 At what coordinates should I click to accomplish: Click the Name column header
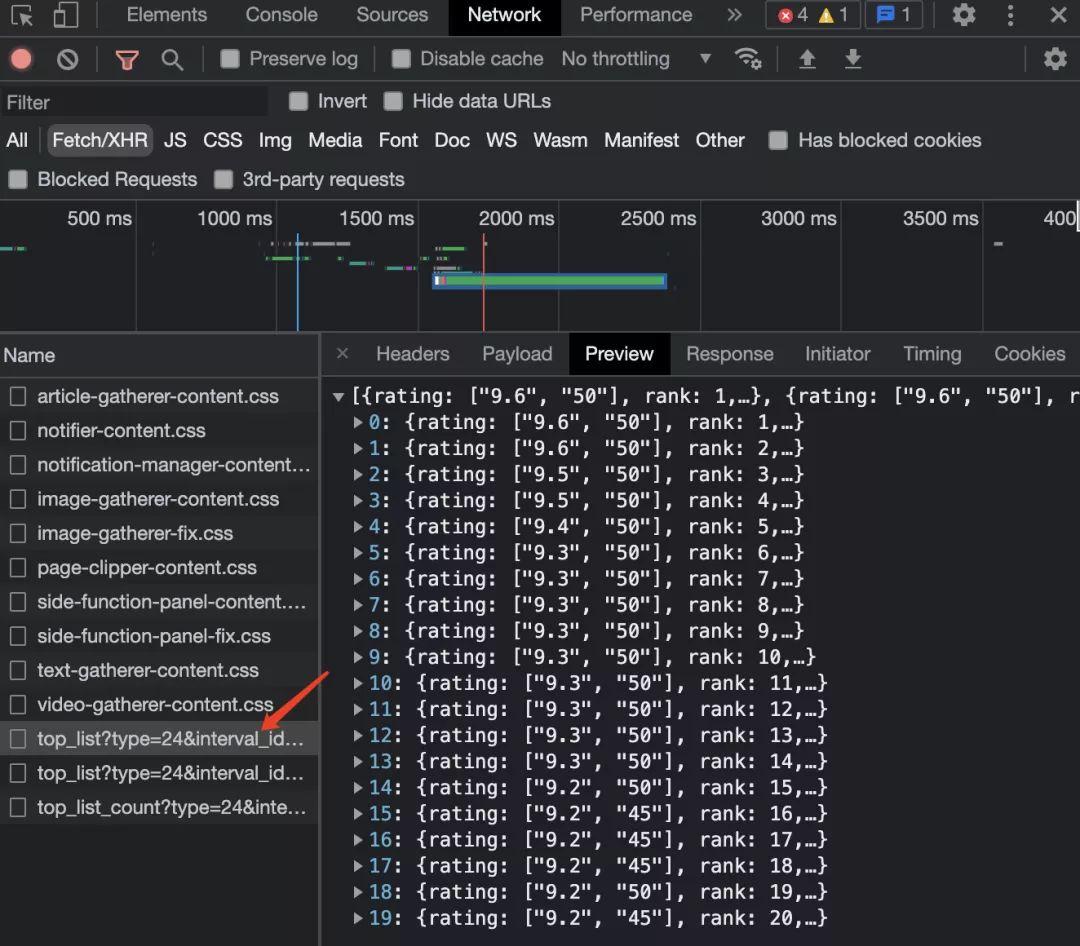click(x=159, y=356)
